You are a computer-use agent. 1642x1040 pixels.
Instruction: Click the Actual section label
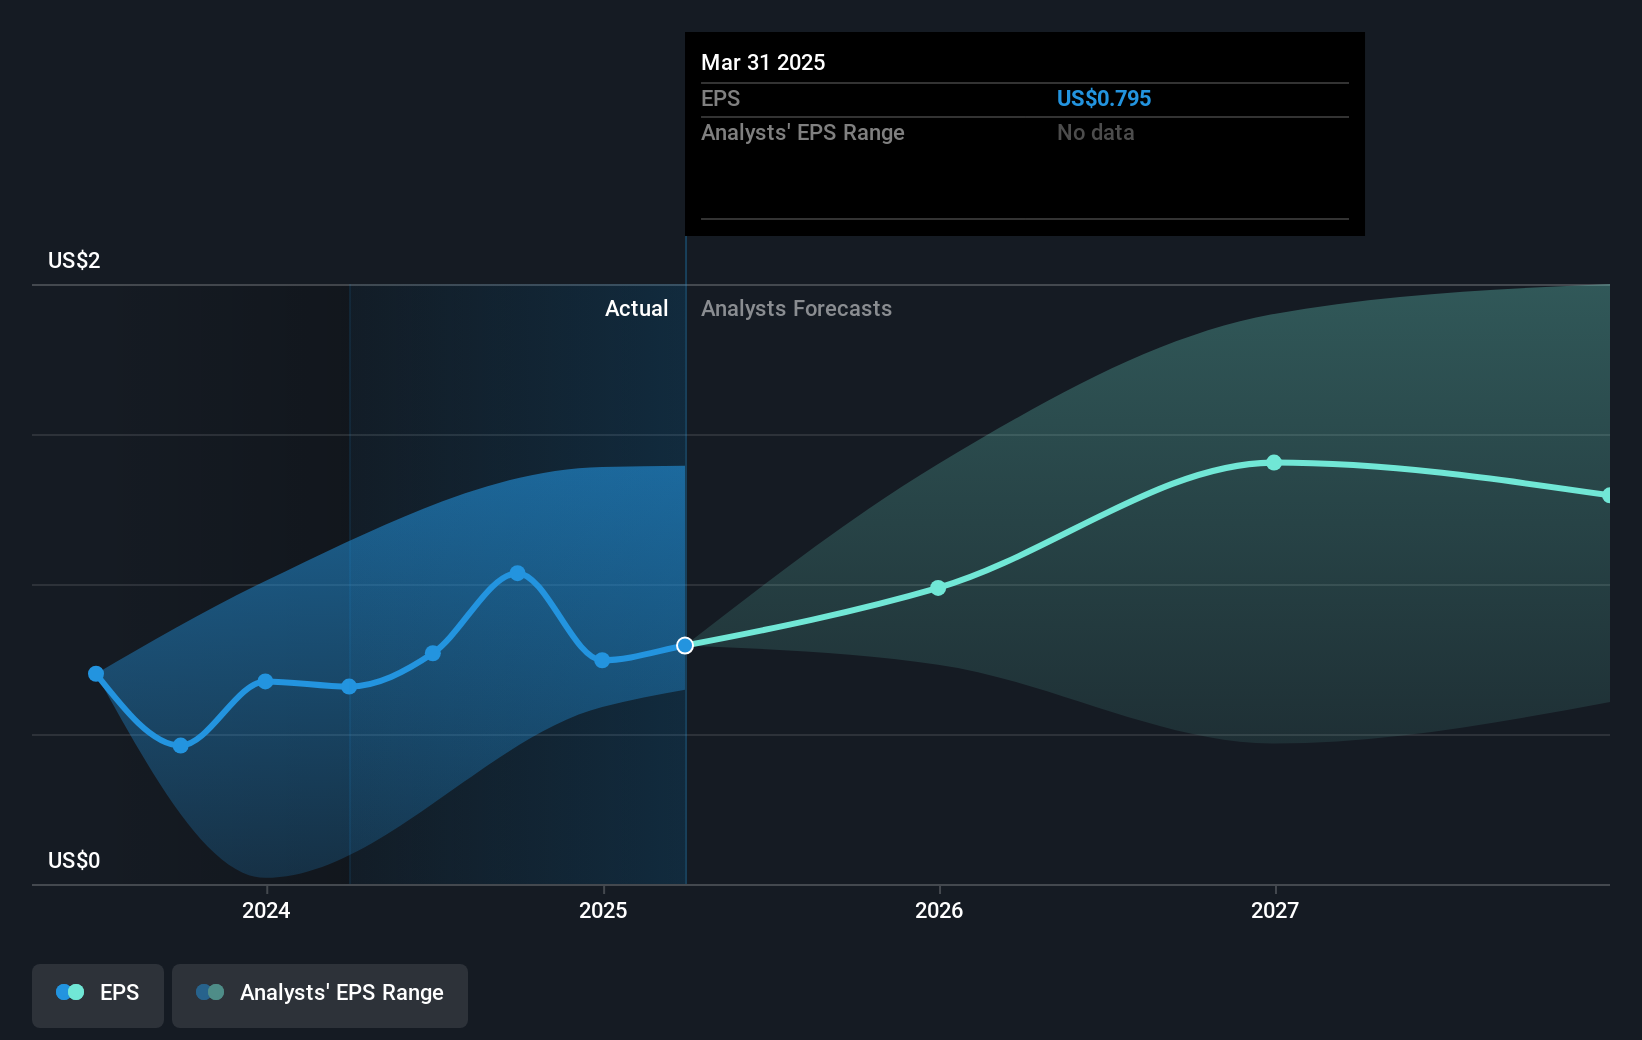click(636, 308)
